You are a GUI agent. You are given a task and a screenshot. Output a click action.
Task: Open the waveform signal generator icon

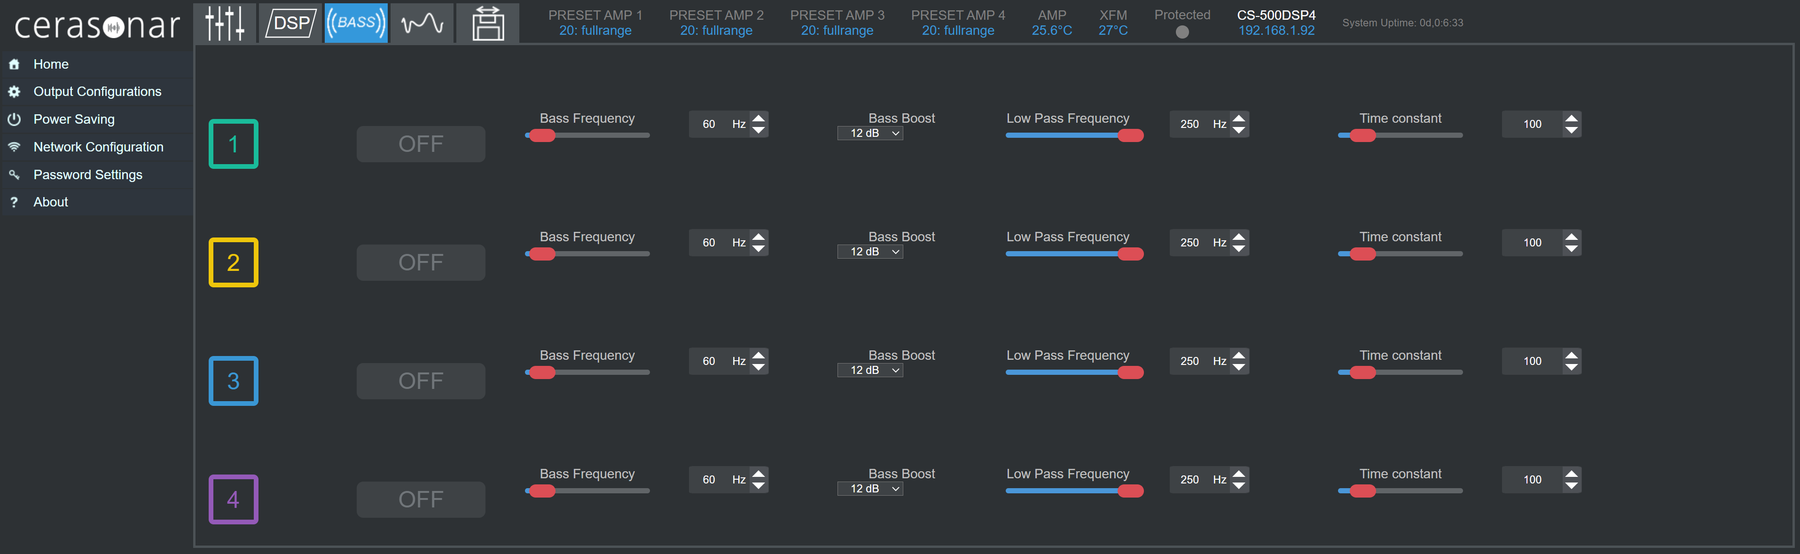422,23
